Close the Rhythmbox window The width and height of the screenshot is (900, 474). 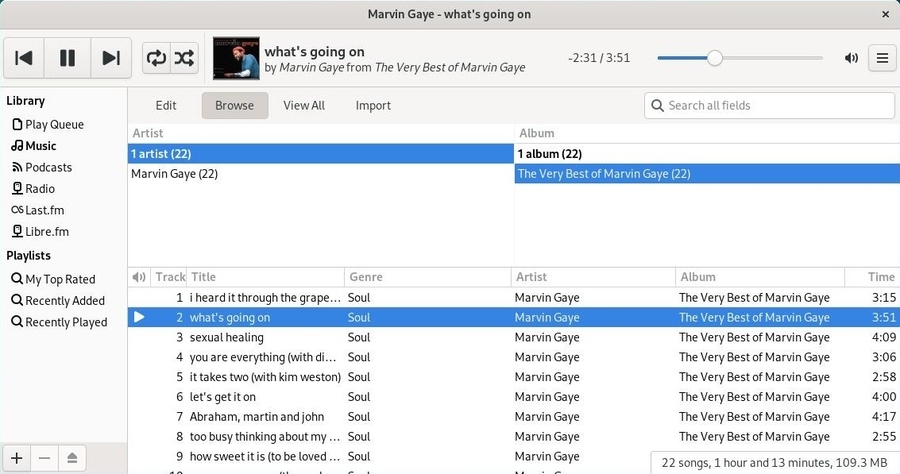pyautogui.click(x=885, y=14)
